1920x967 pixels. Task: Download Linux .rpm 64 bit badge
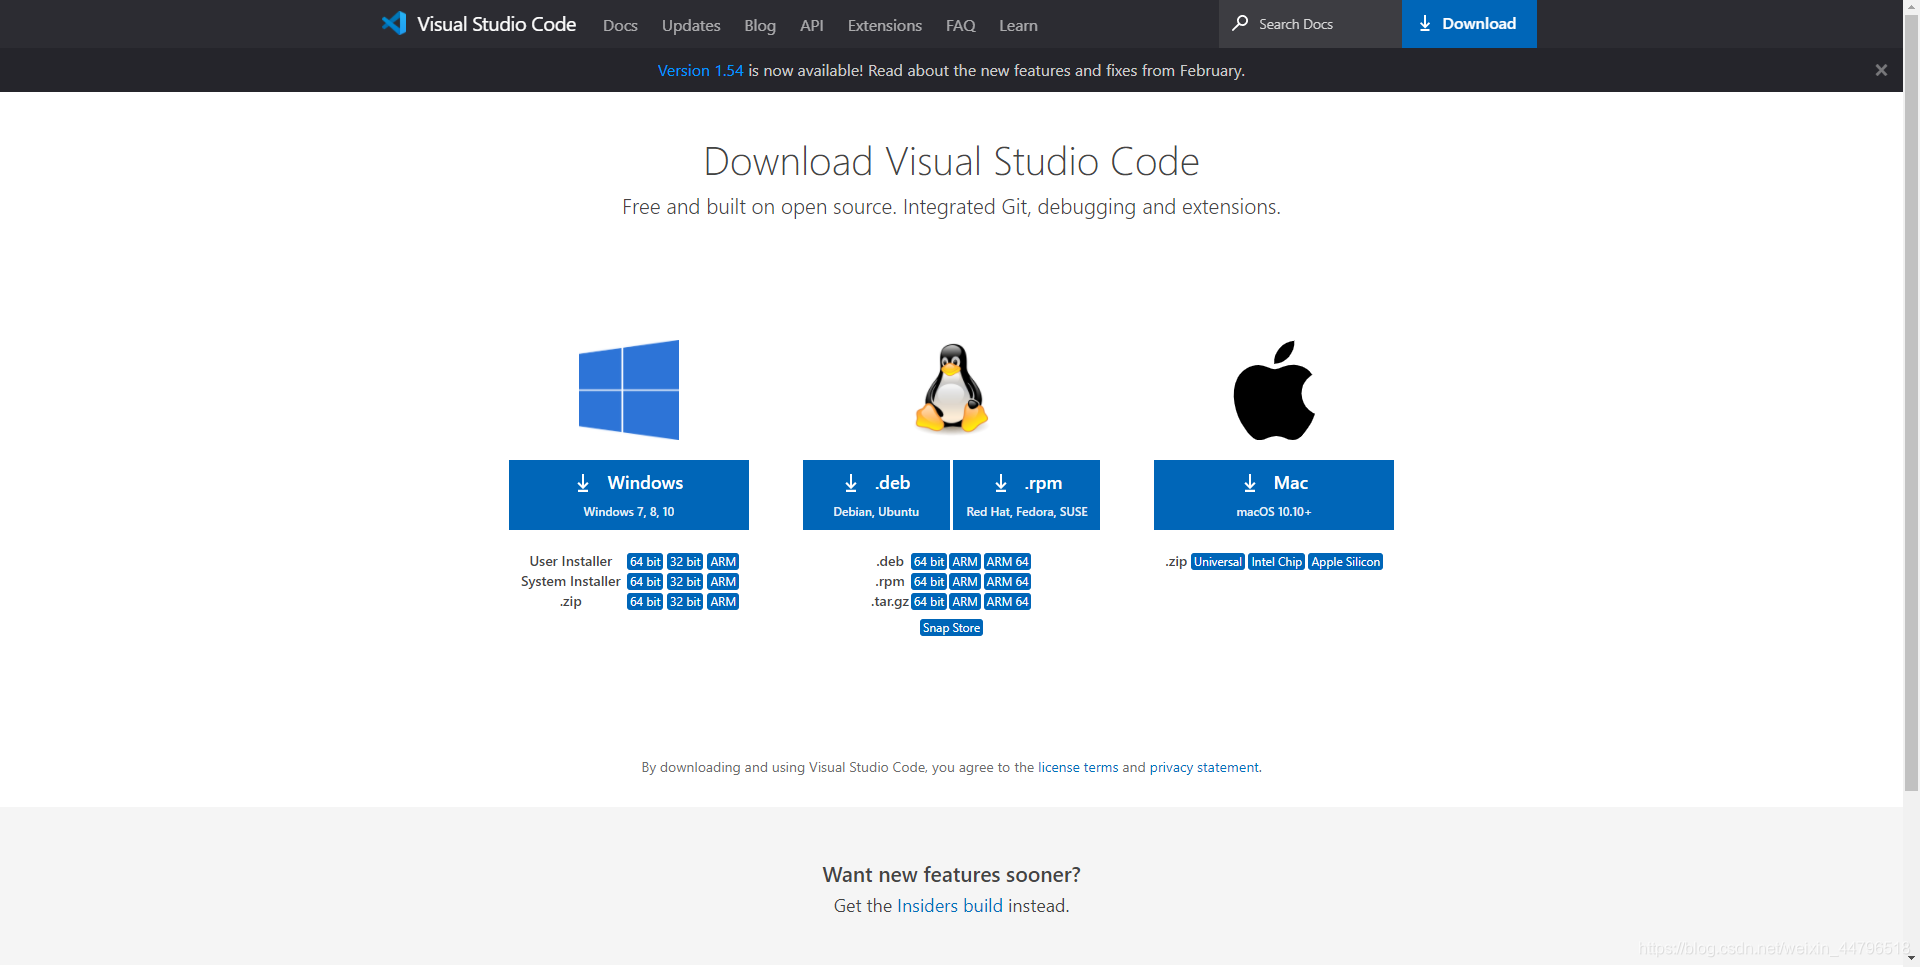(929, 582)
